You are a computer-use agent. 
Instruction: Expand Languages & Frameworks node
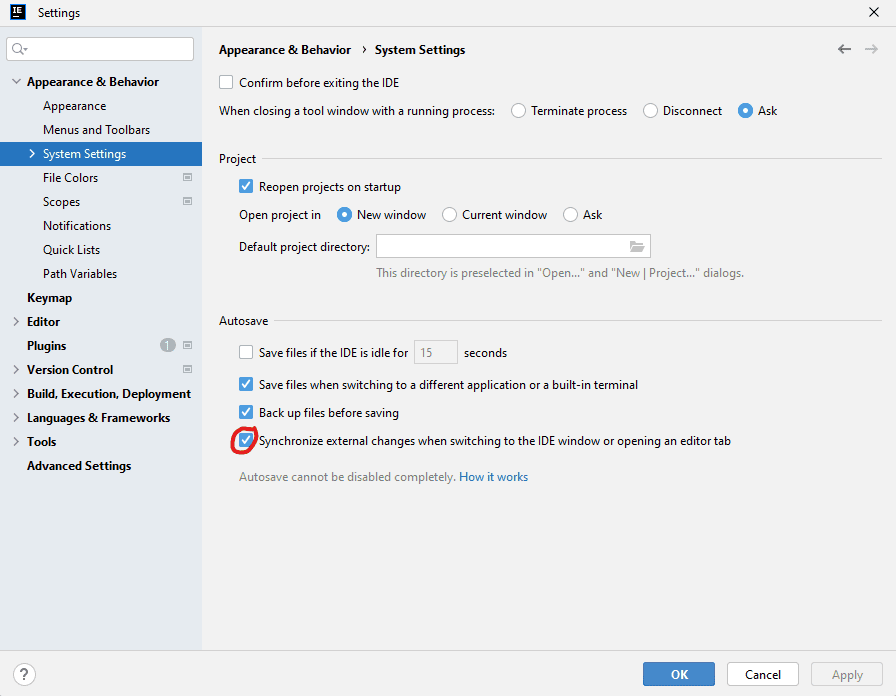(16, 418)
